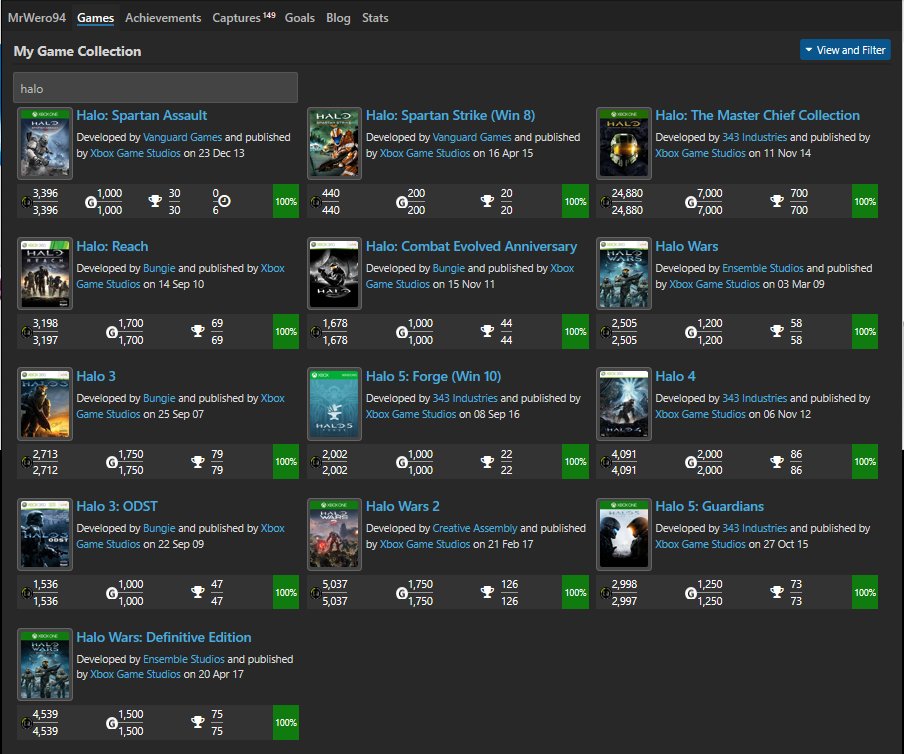Open the Halo: Spartan Assault title link

coord(141,115)
